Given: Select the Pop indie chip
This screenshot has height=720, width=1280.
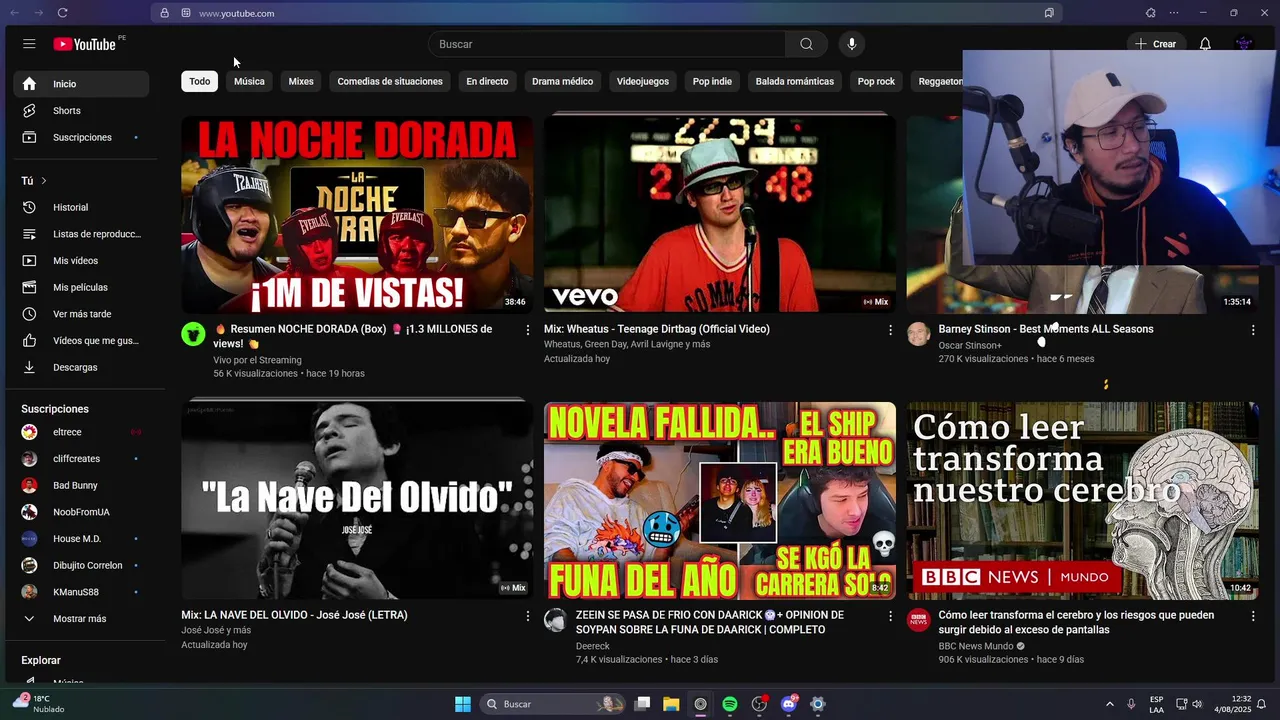Looking at the screenshot, I should coord(712,81).
